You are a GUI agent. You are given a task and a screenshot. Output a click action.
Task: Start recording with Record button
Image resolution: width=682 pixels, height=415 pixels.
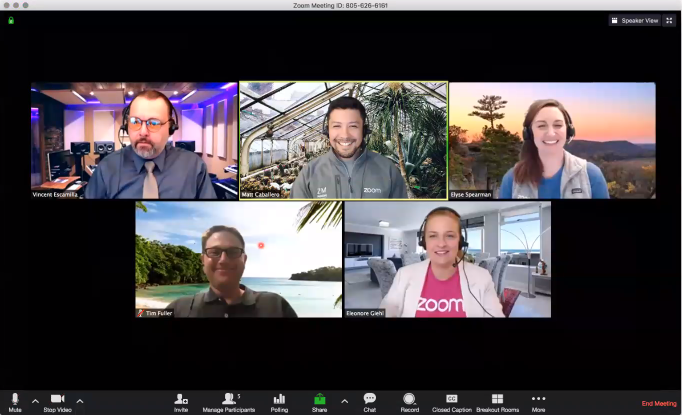[409, 402]
